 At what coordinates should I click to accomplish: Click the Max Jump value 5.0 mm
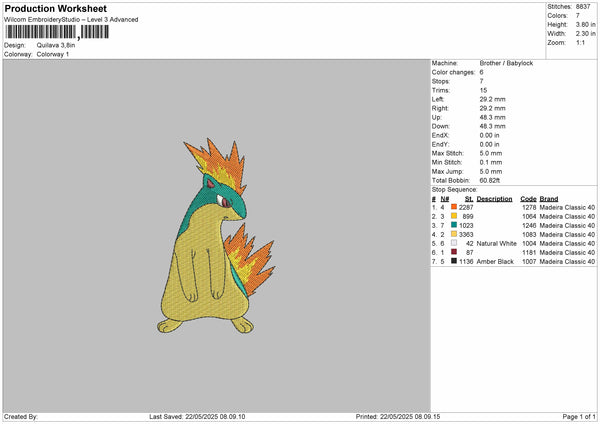(x=491, y=171)
